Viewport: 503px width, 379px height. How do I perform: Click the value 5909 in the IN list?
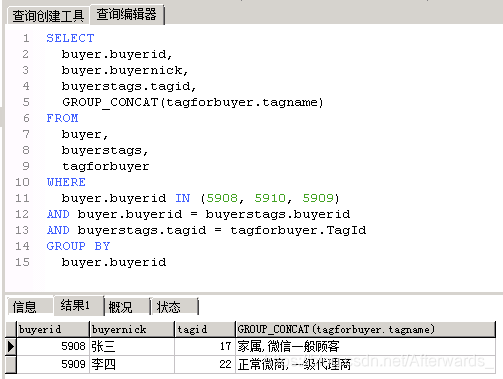[x=318, y=198]
